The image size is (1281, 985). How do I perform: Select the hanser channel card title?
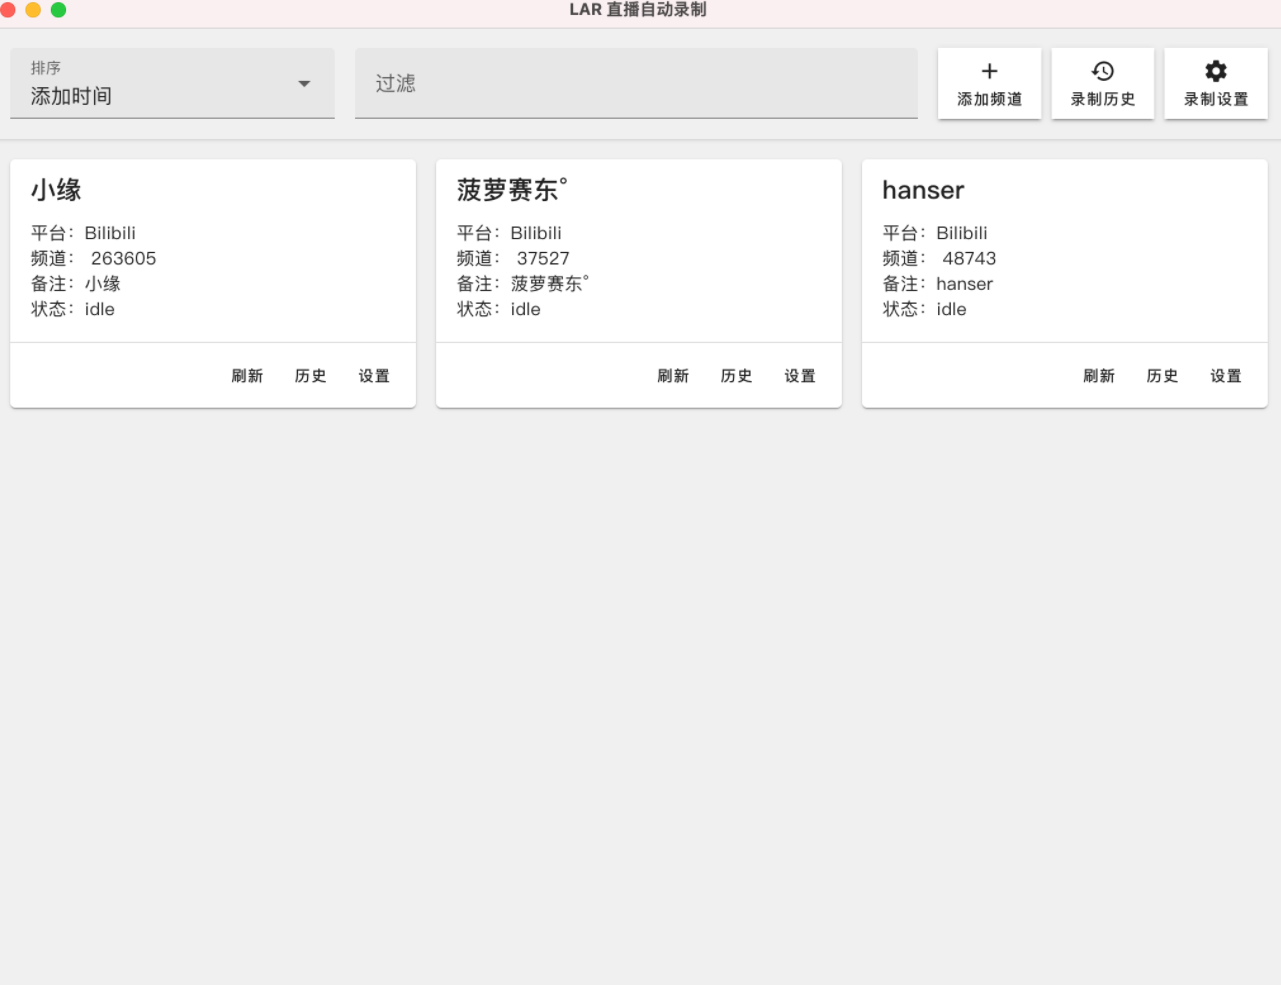pos(923,190)
